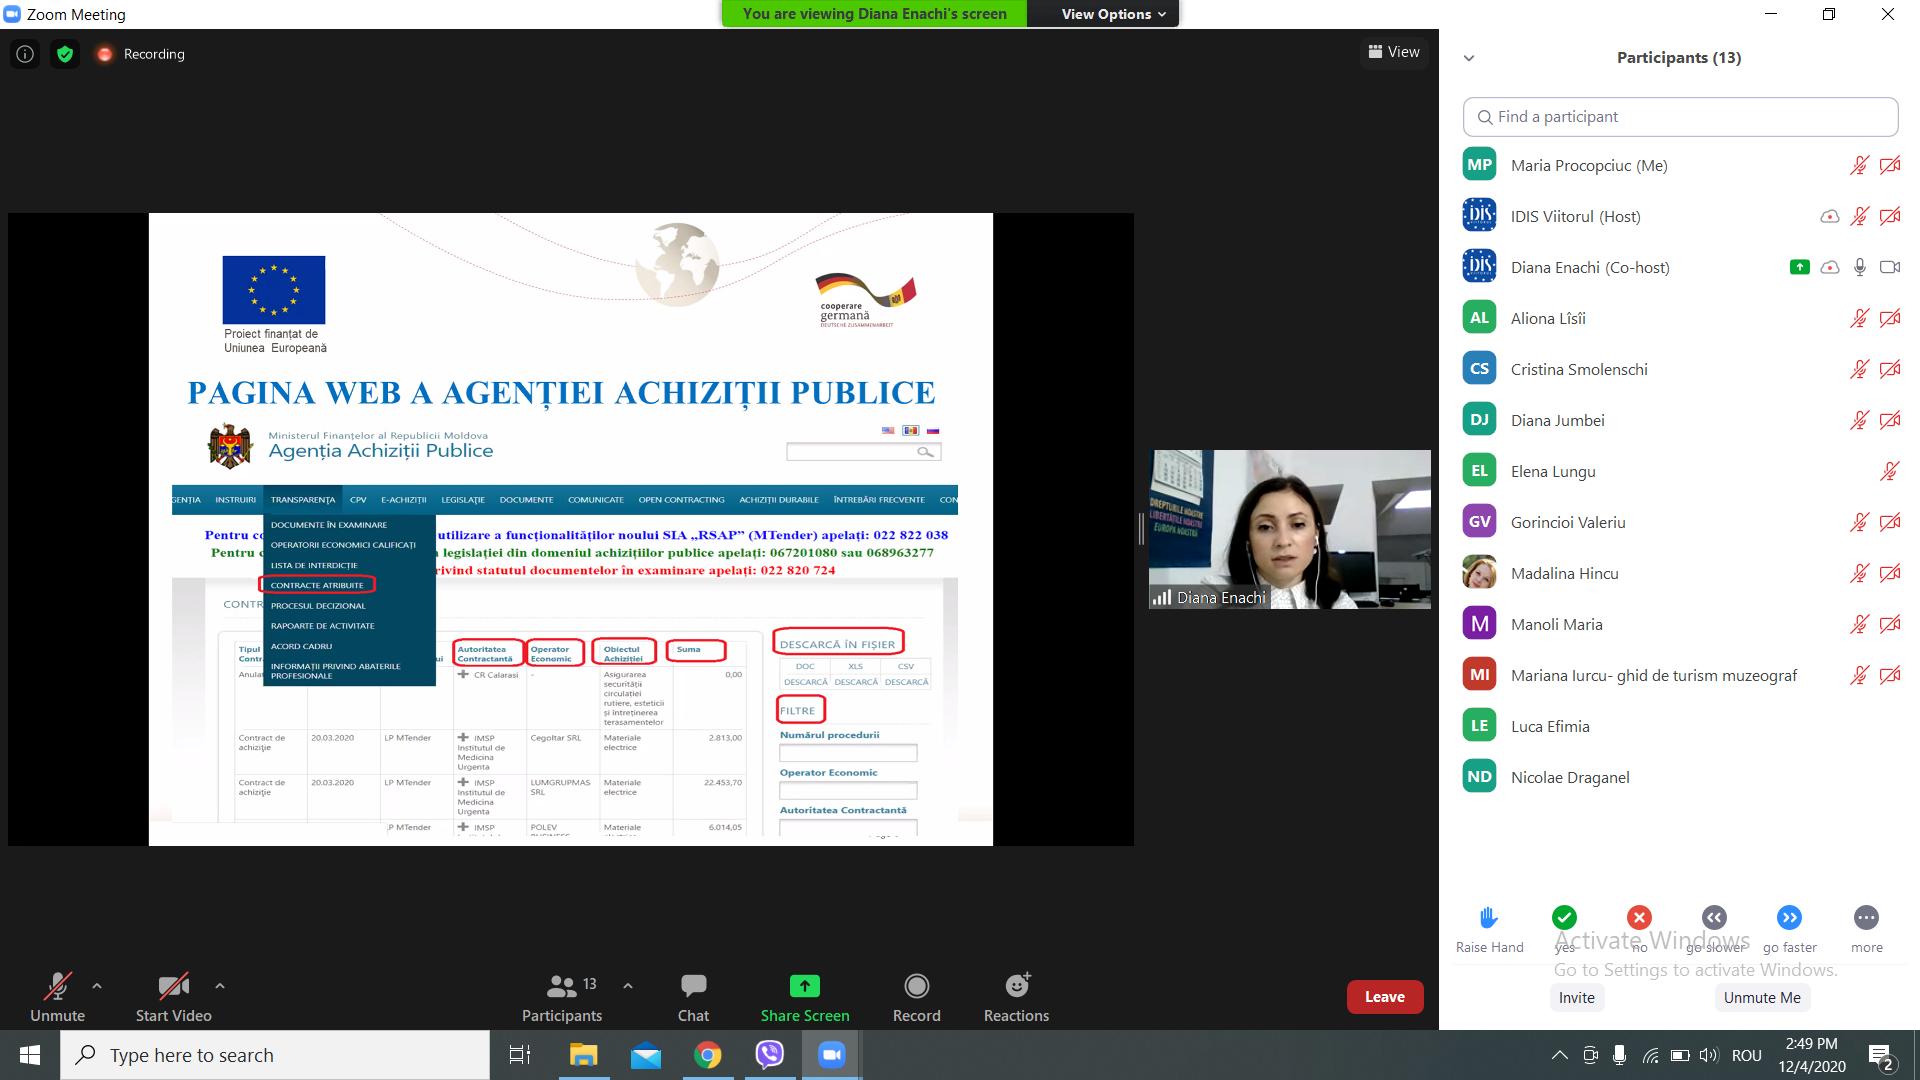Open the View layout options
Screen dimensions: 1920x1080
click(1394, 52)
